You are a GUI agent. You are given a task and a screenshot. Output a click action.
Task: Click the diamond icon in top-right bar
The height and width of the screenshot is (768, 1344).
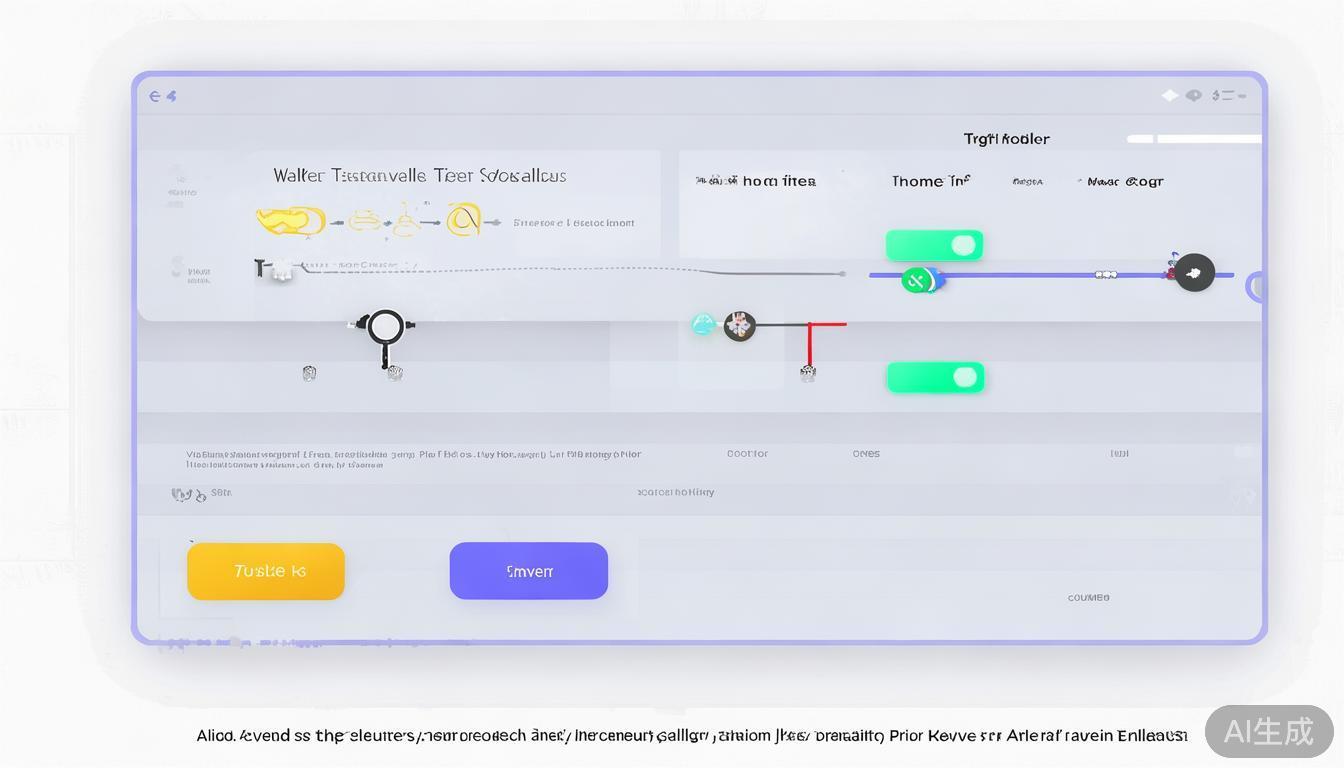click(1169, 96)
